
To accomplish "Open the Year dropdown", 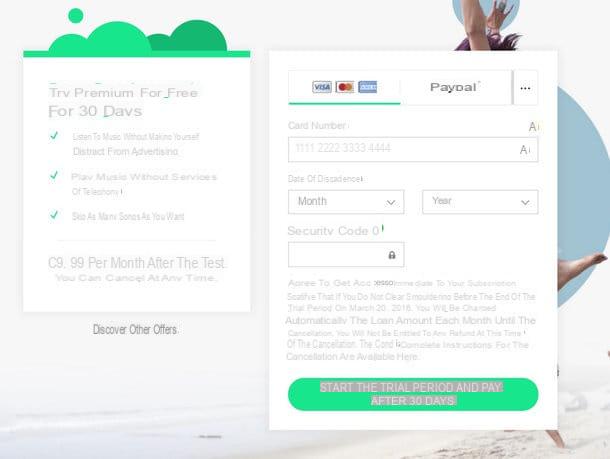I will pos(480,201).
